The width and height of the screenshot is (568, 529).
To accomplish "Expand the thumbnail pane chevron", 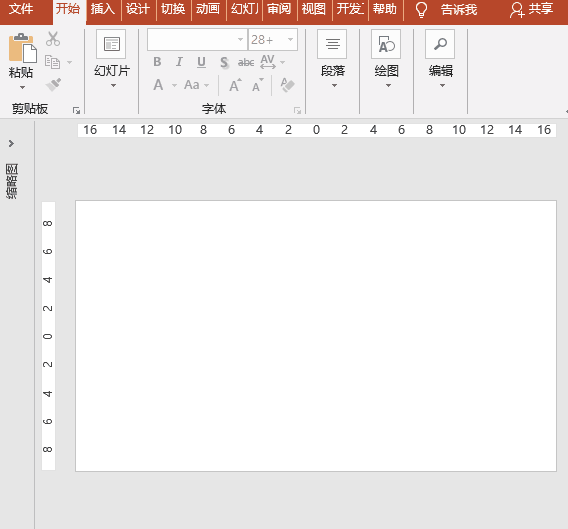I will [x=11, y=143].
